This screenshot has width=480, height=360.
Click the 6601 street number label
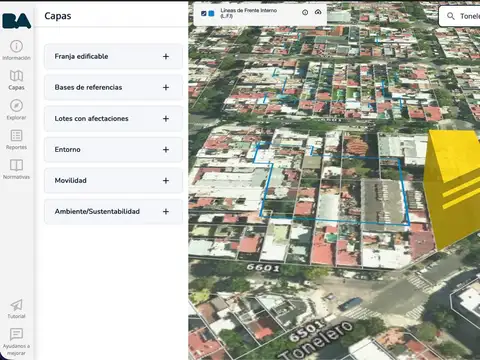coord(263,267)
